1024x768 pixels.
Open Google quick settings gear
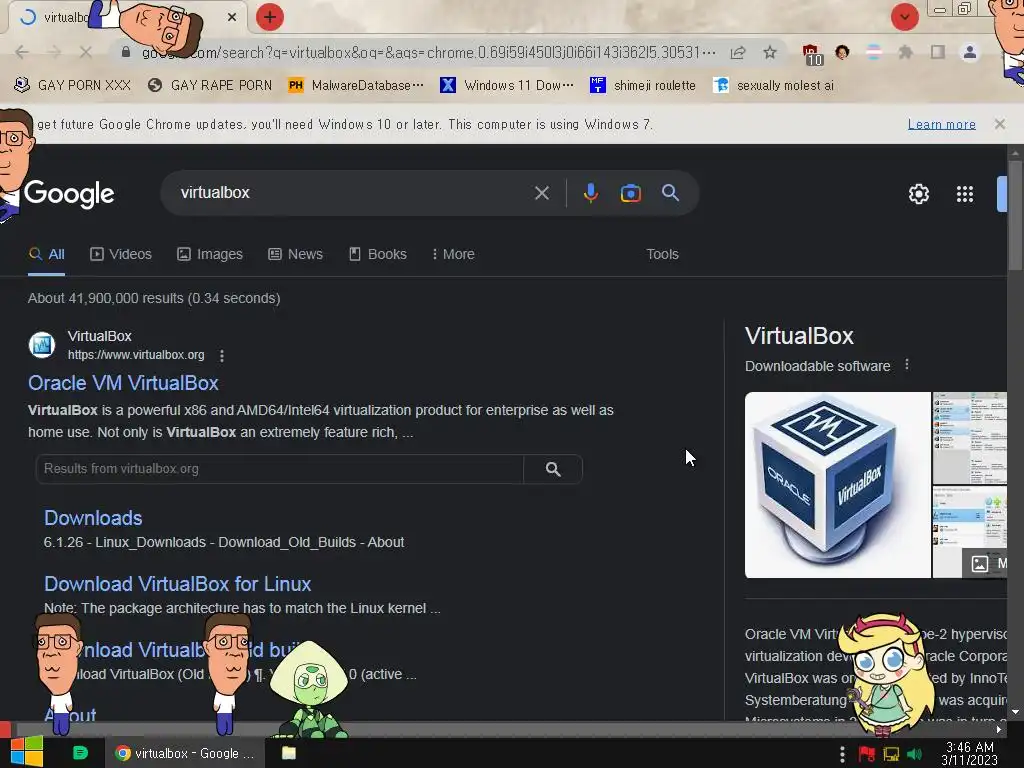pos(919,194)
